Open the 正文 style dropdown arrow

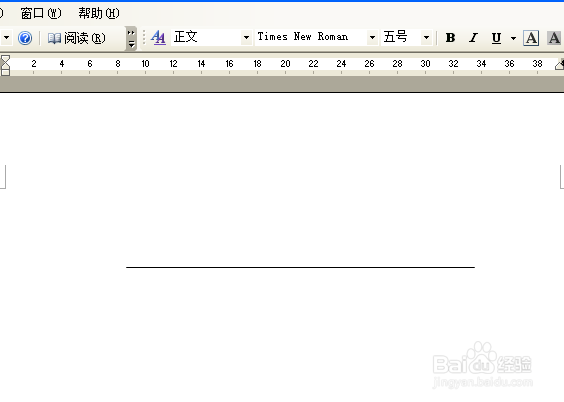pos(246,37)
